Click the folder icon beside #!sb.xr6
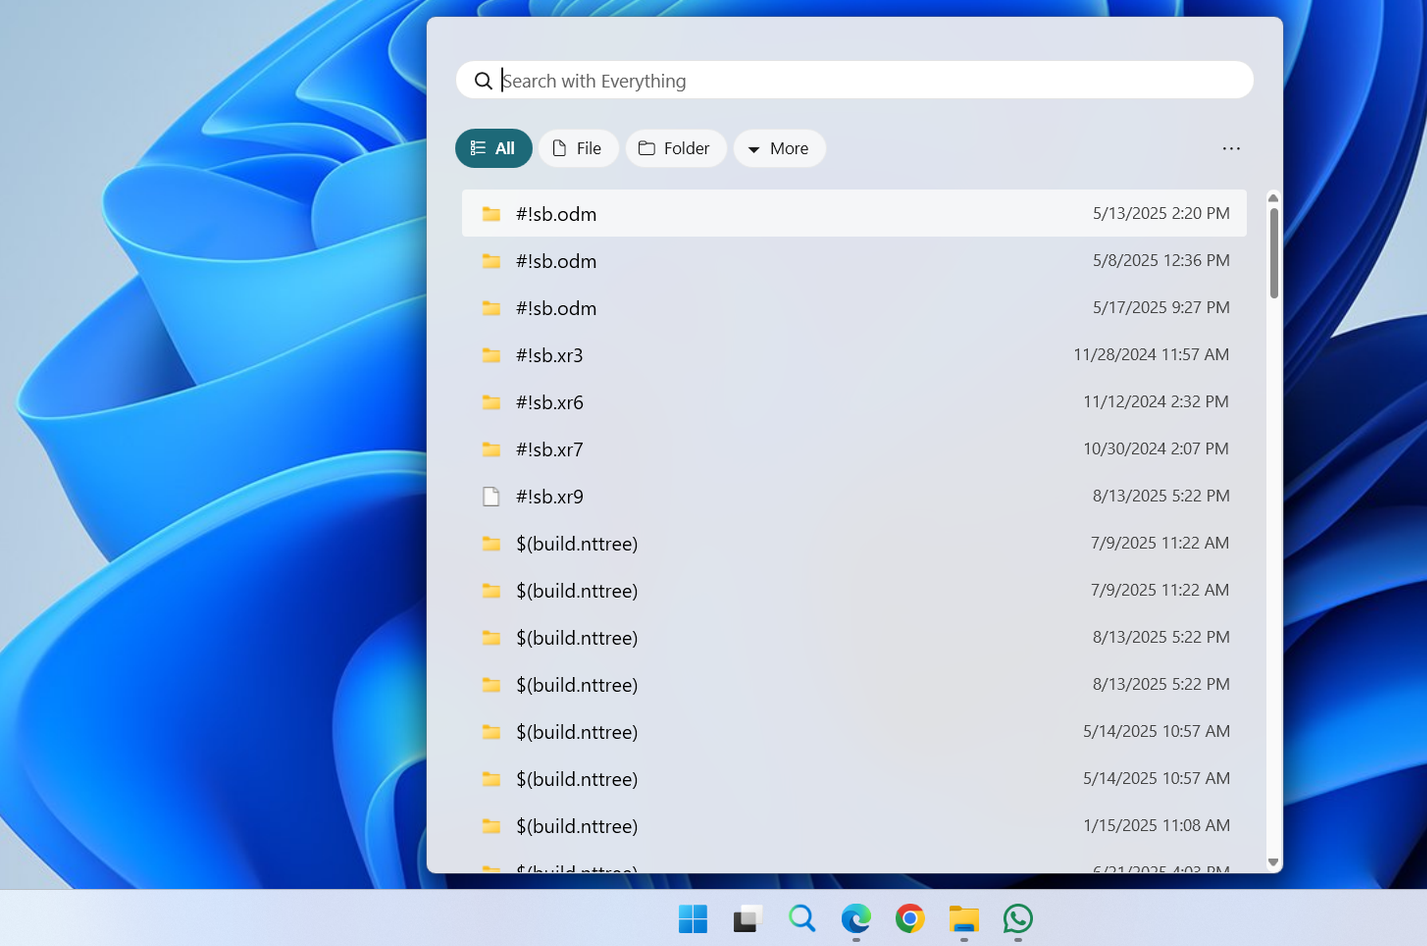Image resolution: width=1427 pixels, height=946 pixels. coord(491,402)
